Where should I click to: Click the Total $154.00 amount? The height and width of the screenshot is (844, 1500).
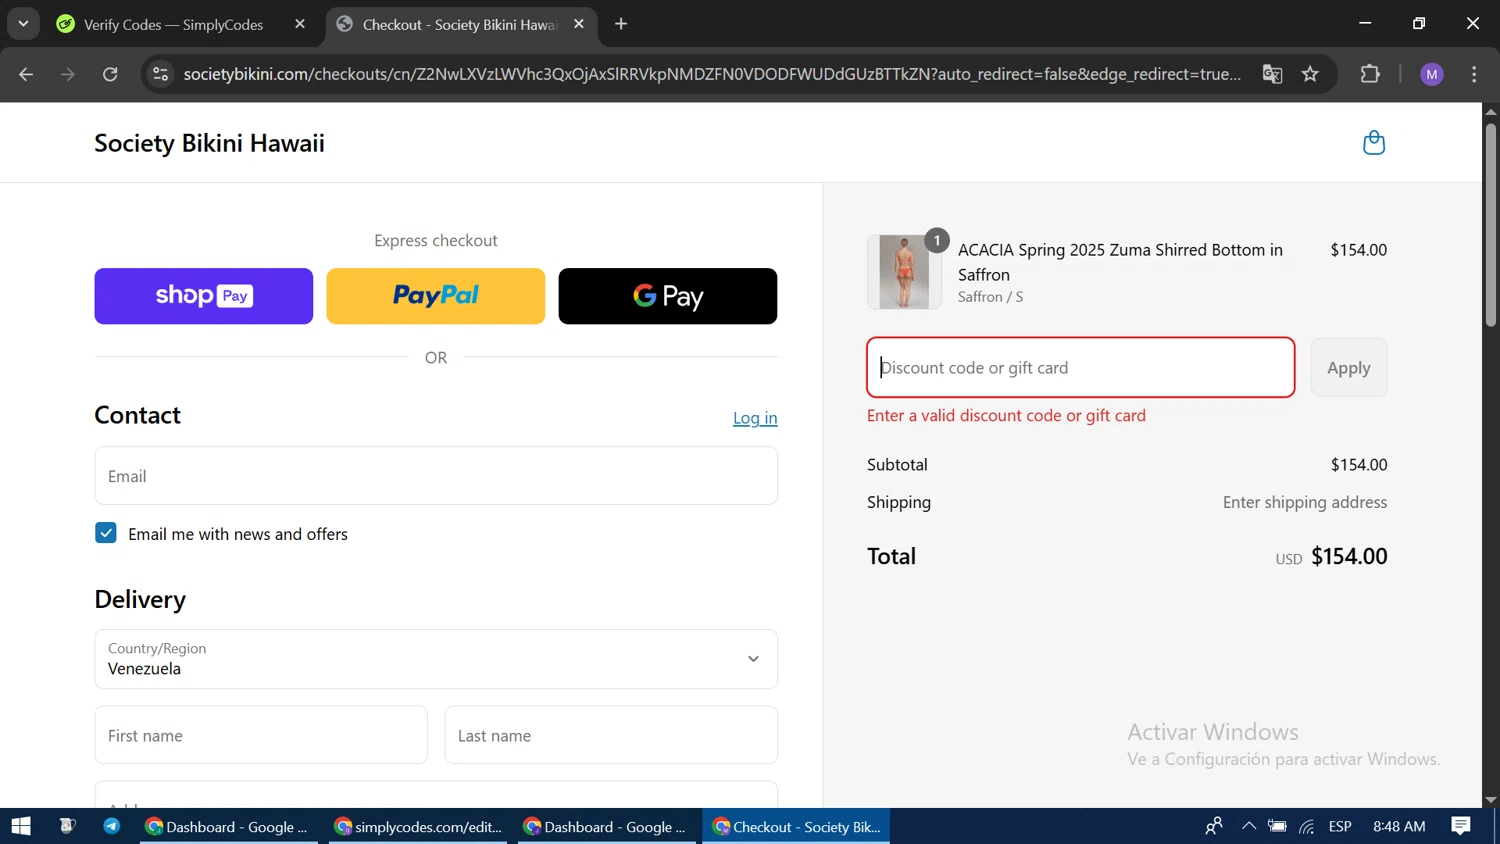click(1349, 556)
